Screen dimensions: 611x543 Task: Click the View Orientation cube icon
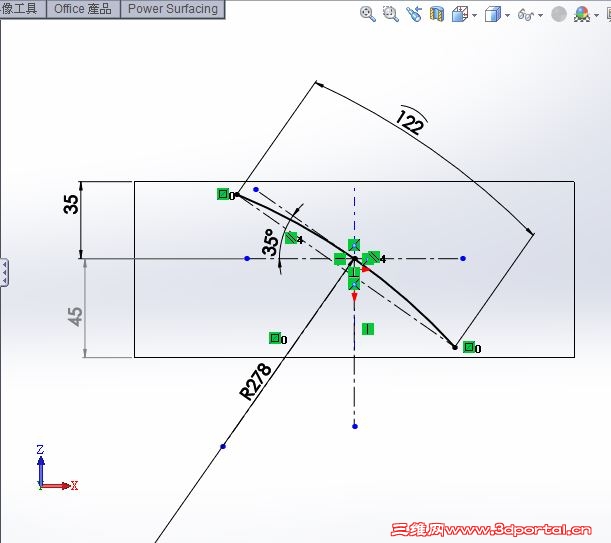point(460,14)
